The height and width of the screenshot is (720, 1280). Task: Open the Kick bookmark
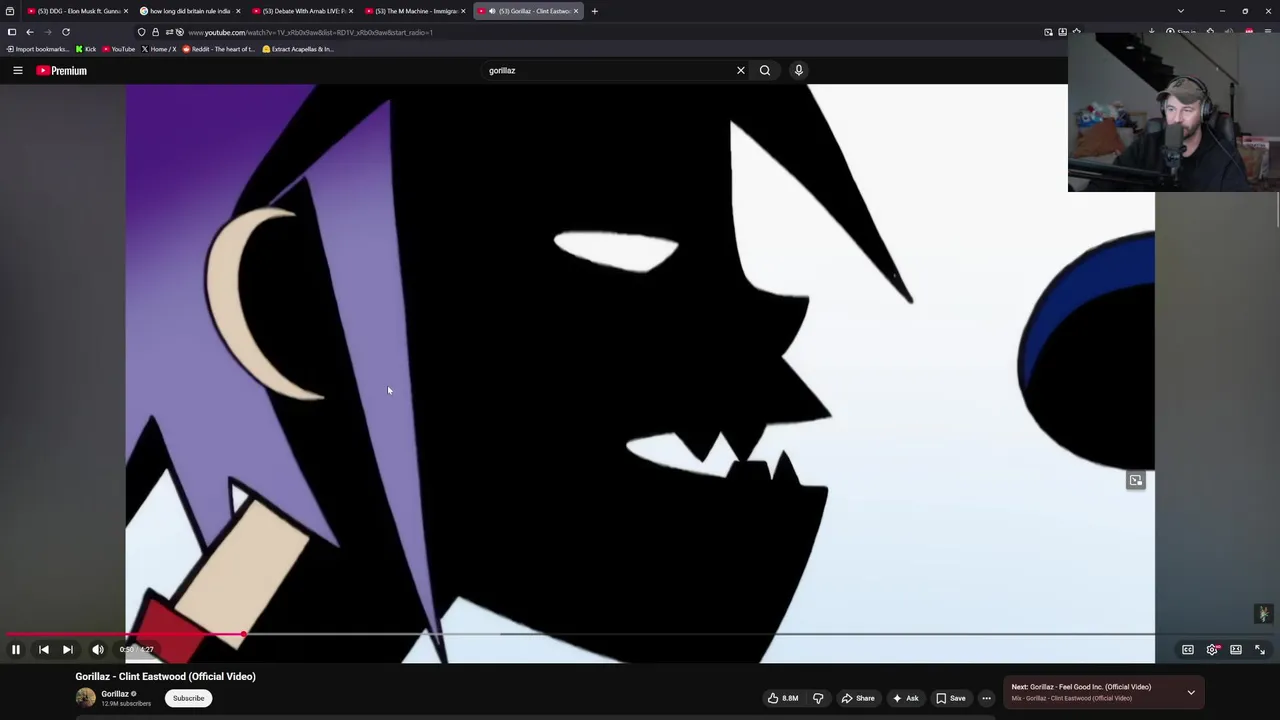(x=86, y=49)
